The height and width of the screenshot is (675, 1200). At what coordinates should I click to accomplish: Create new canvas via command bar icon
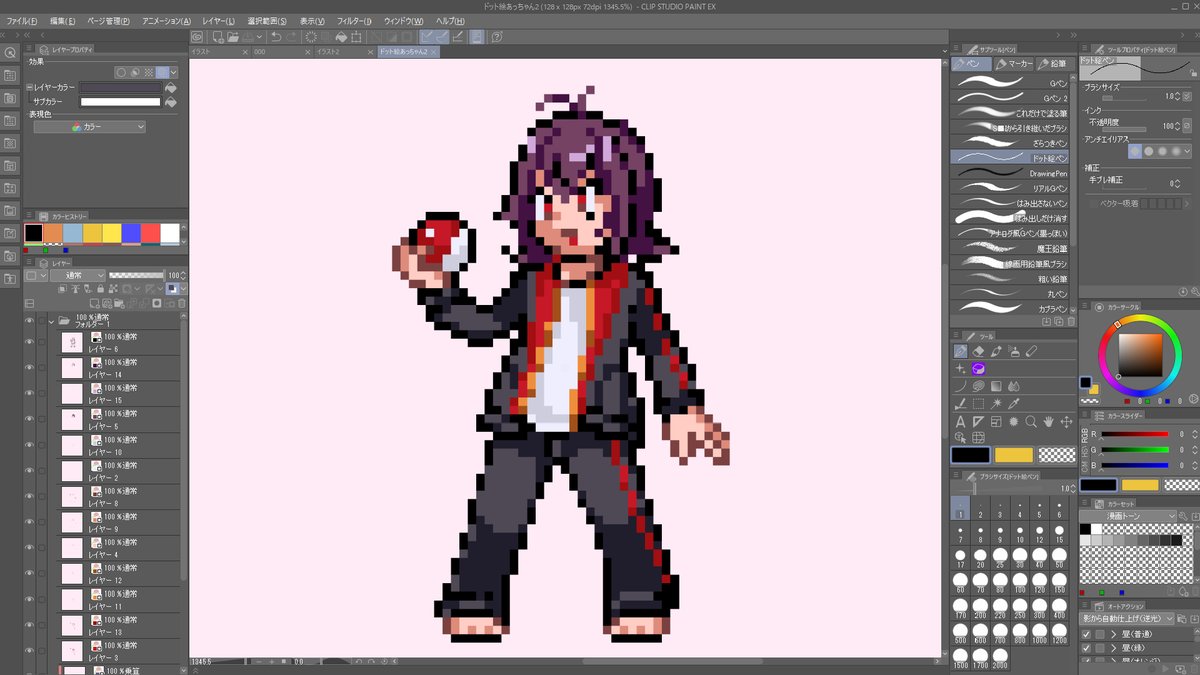[x=218, y=37]
